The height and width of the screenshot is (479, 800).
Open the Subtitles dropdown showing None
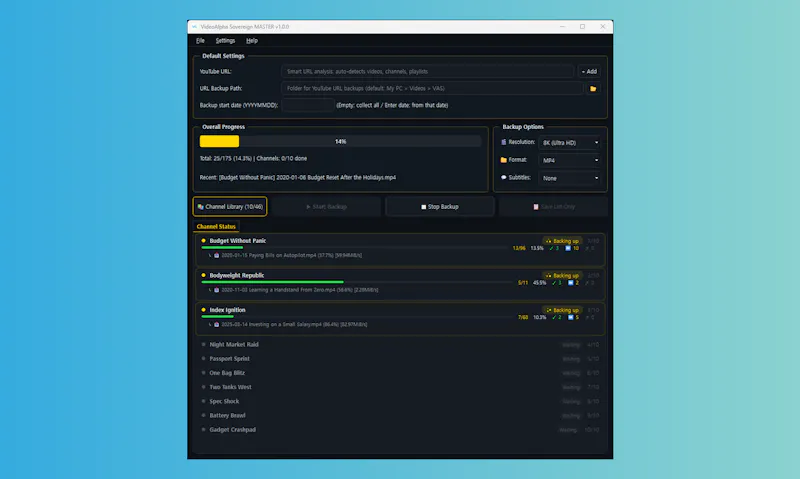[x=569, y=178]
